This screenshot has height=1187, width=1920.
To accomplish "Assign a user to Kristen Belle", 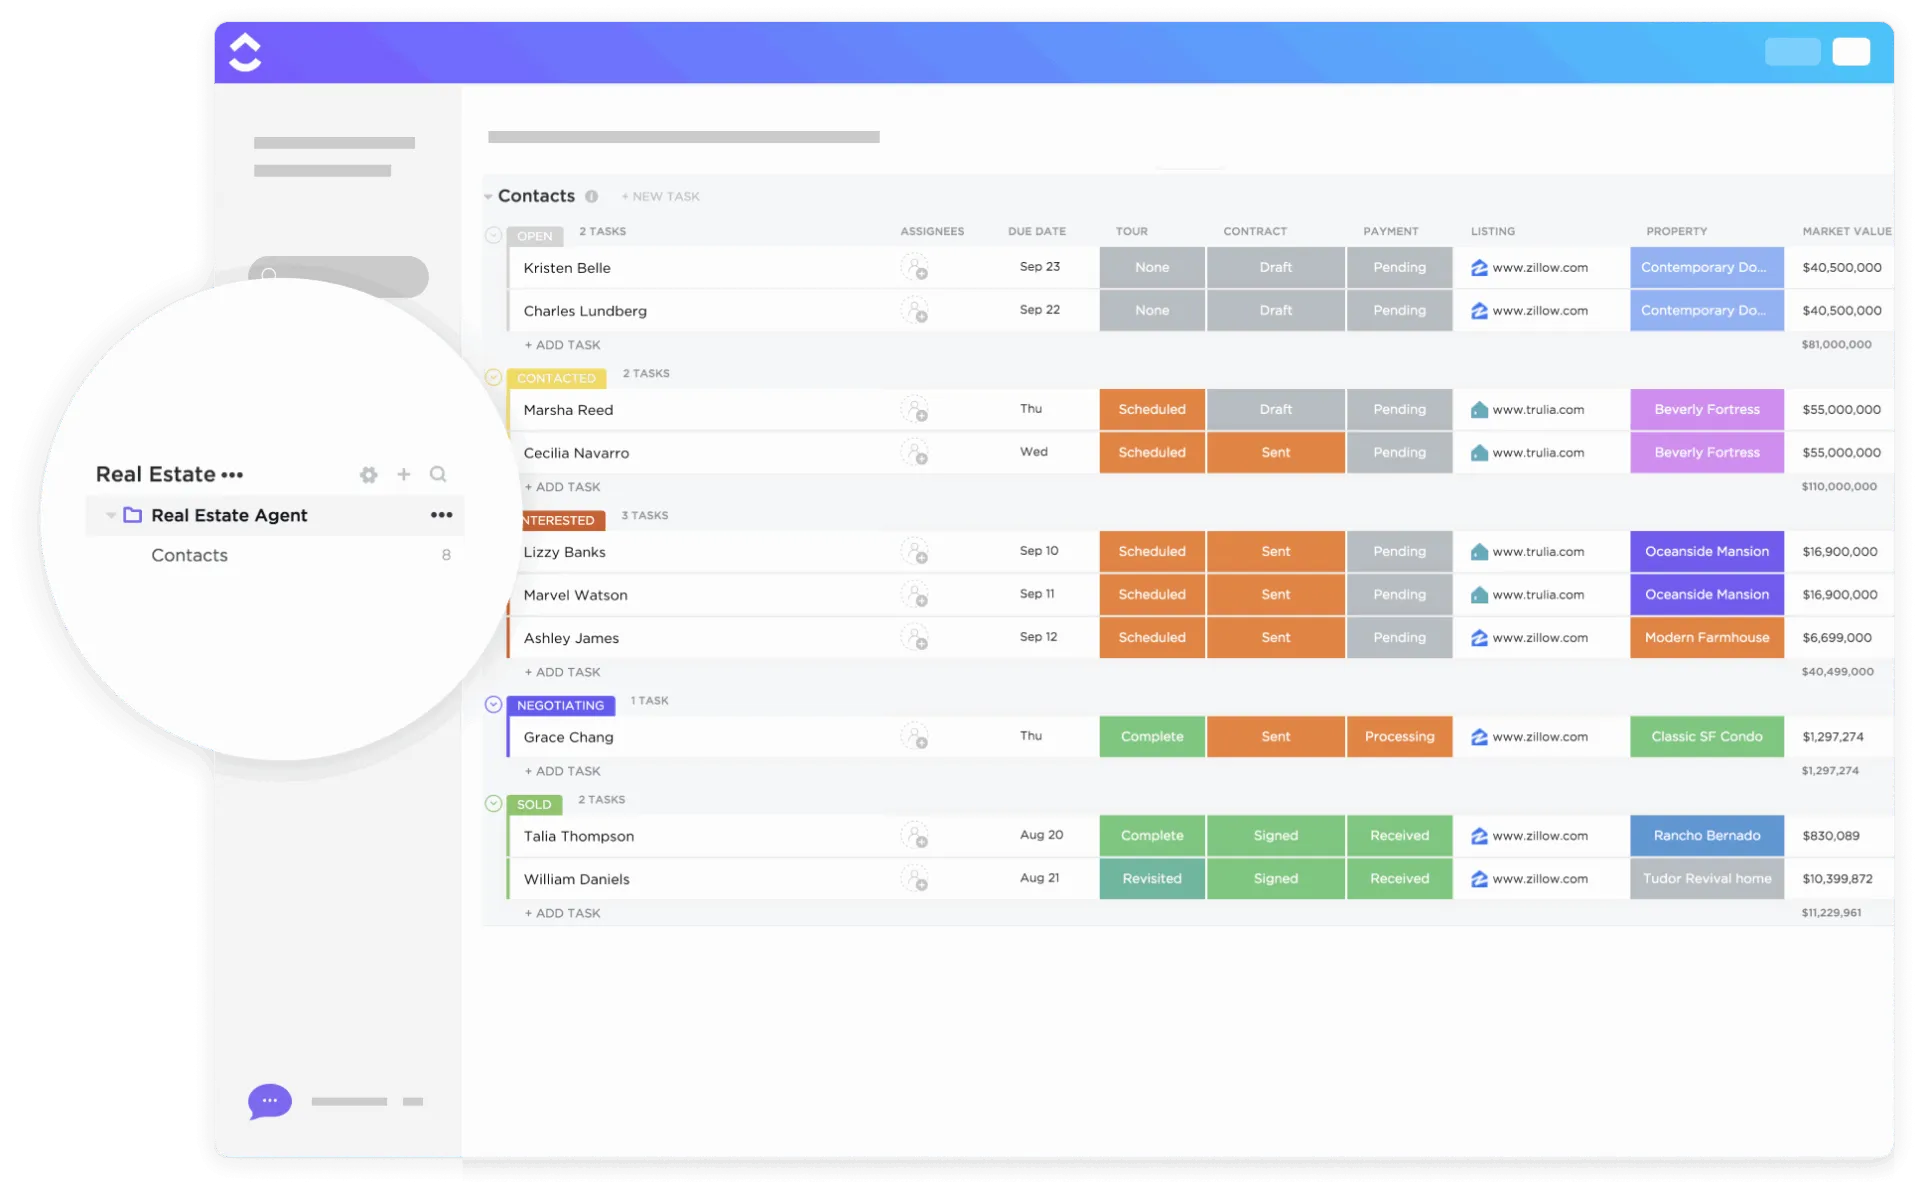I will pyautogui.click(x=914, y=268).
